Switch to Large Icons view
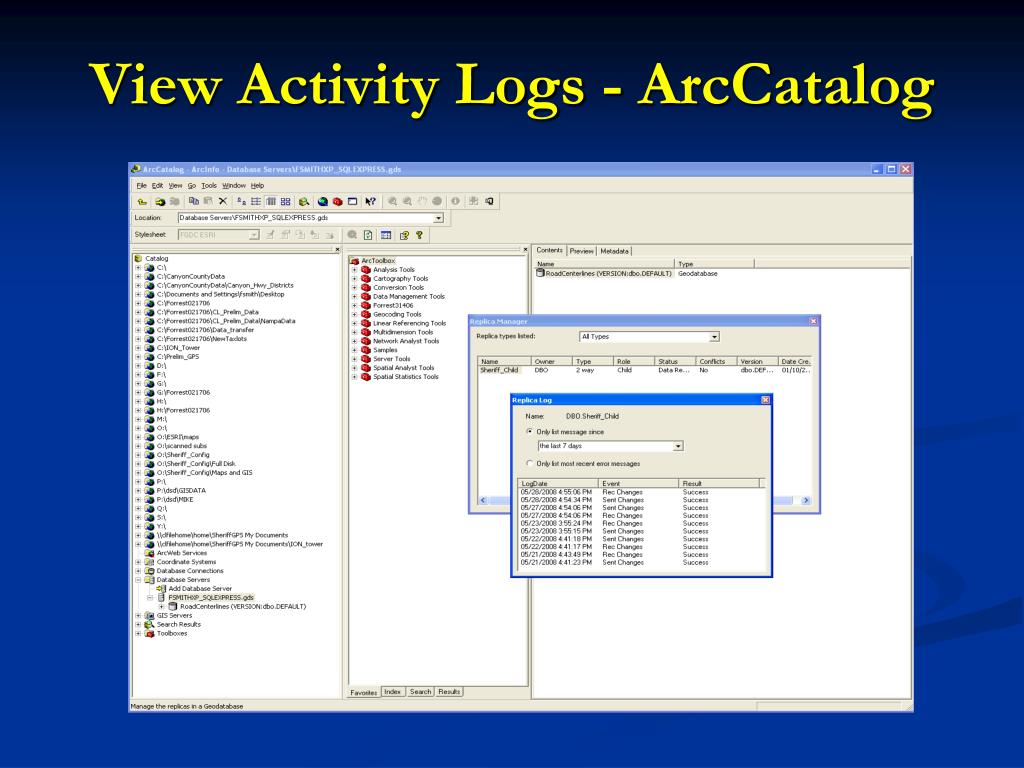 (241, 202)
